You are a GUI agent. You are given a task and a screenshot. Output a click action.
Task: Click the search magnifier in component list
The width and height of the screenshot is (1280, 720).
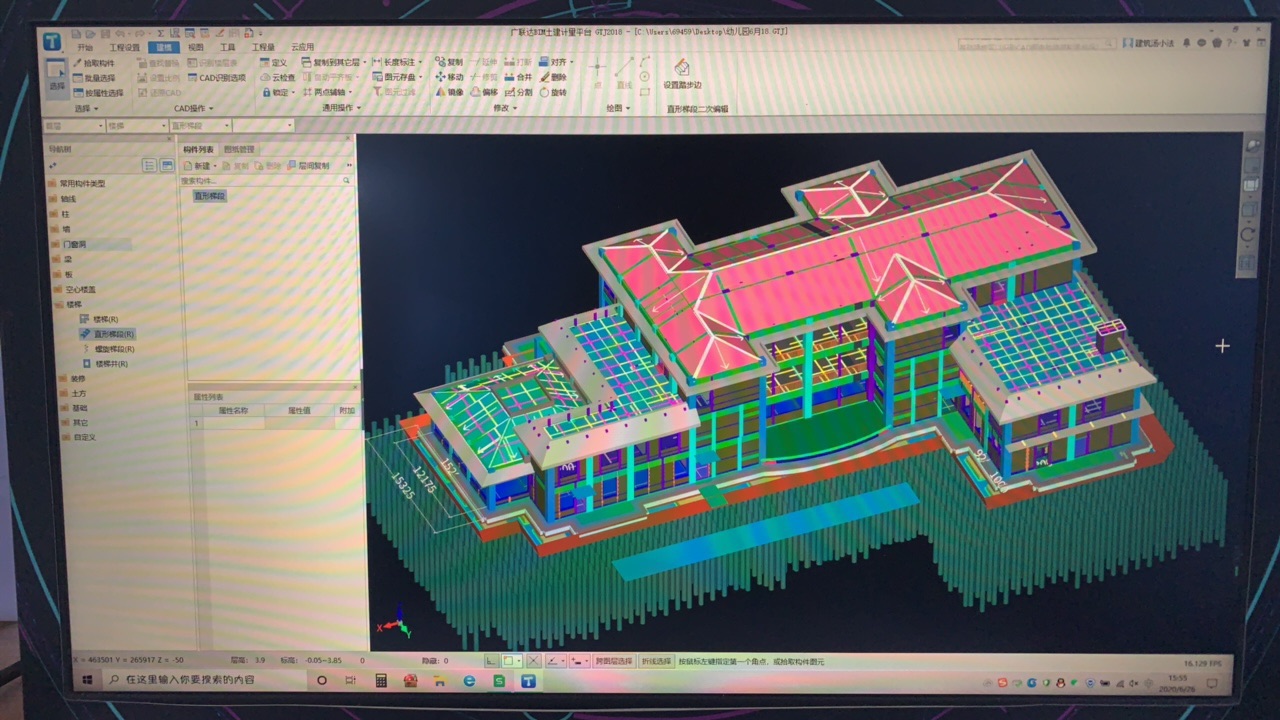click(x=347, y=180)
